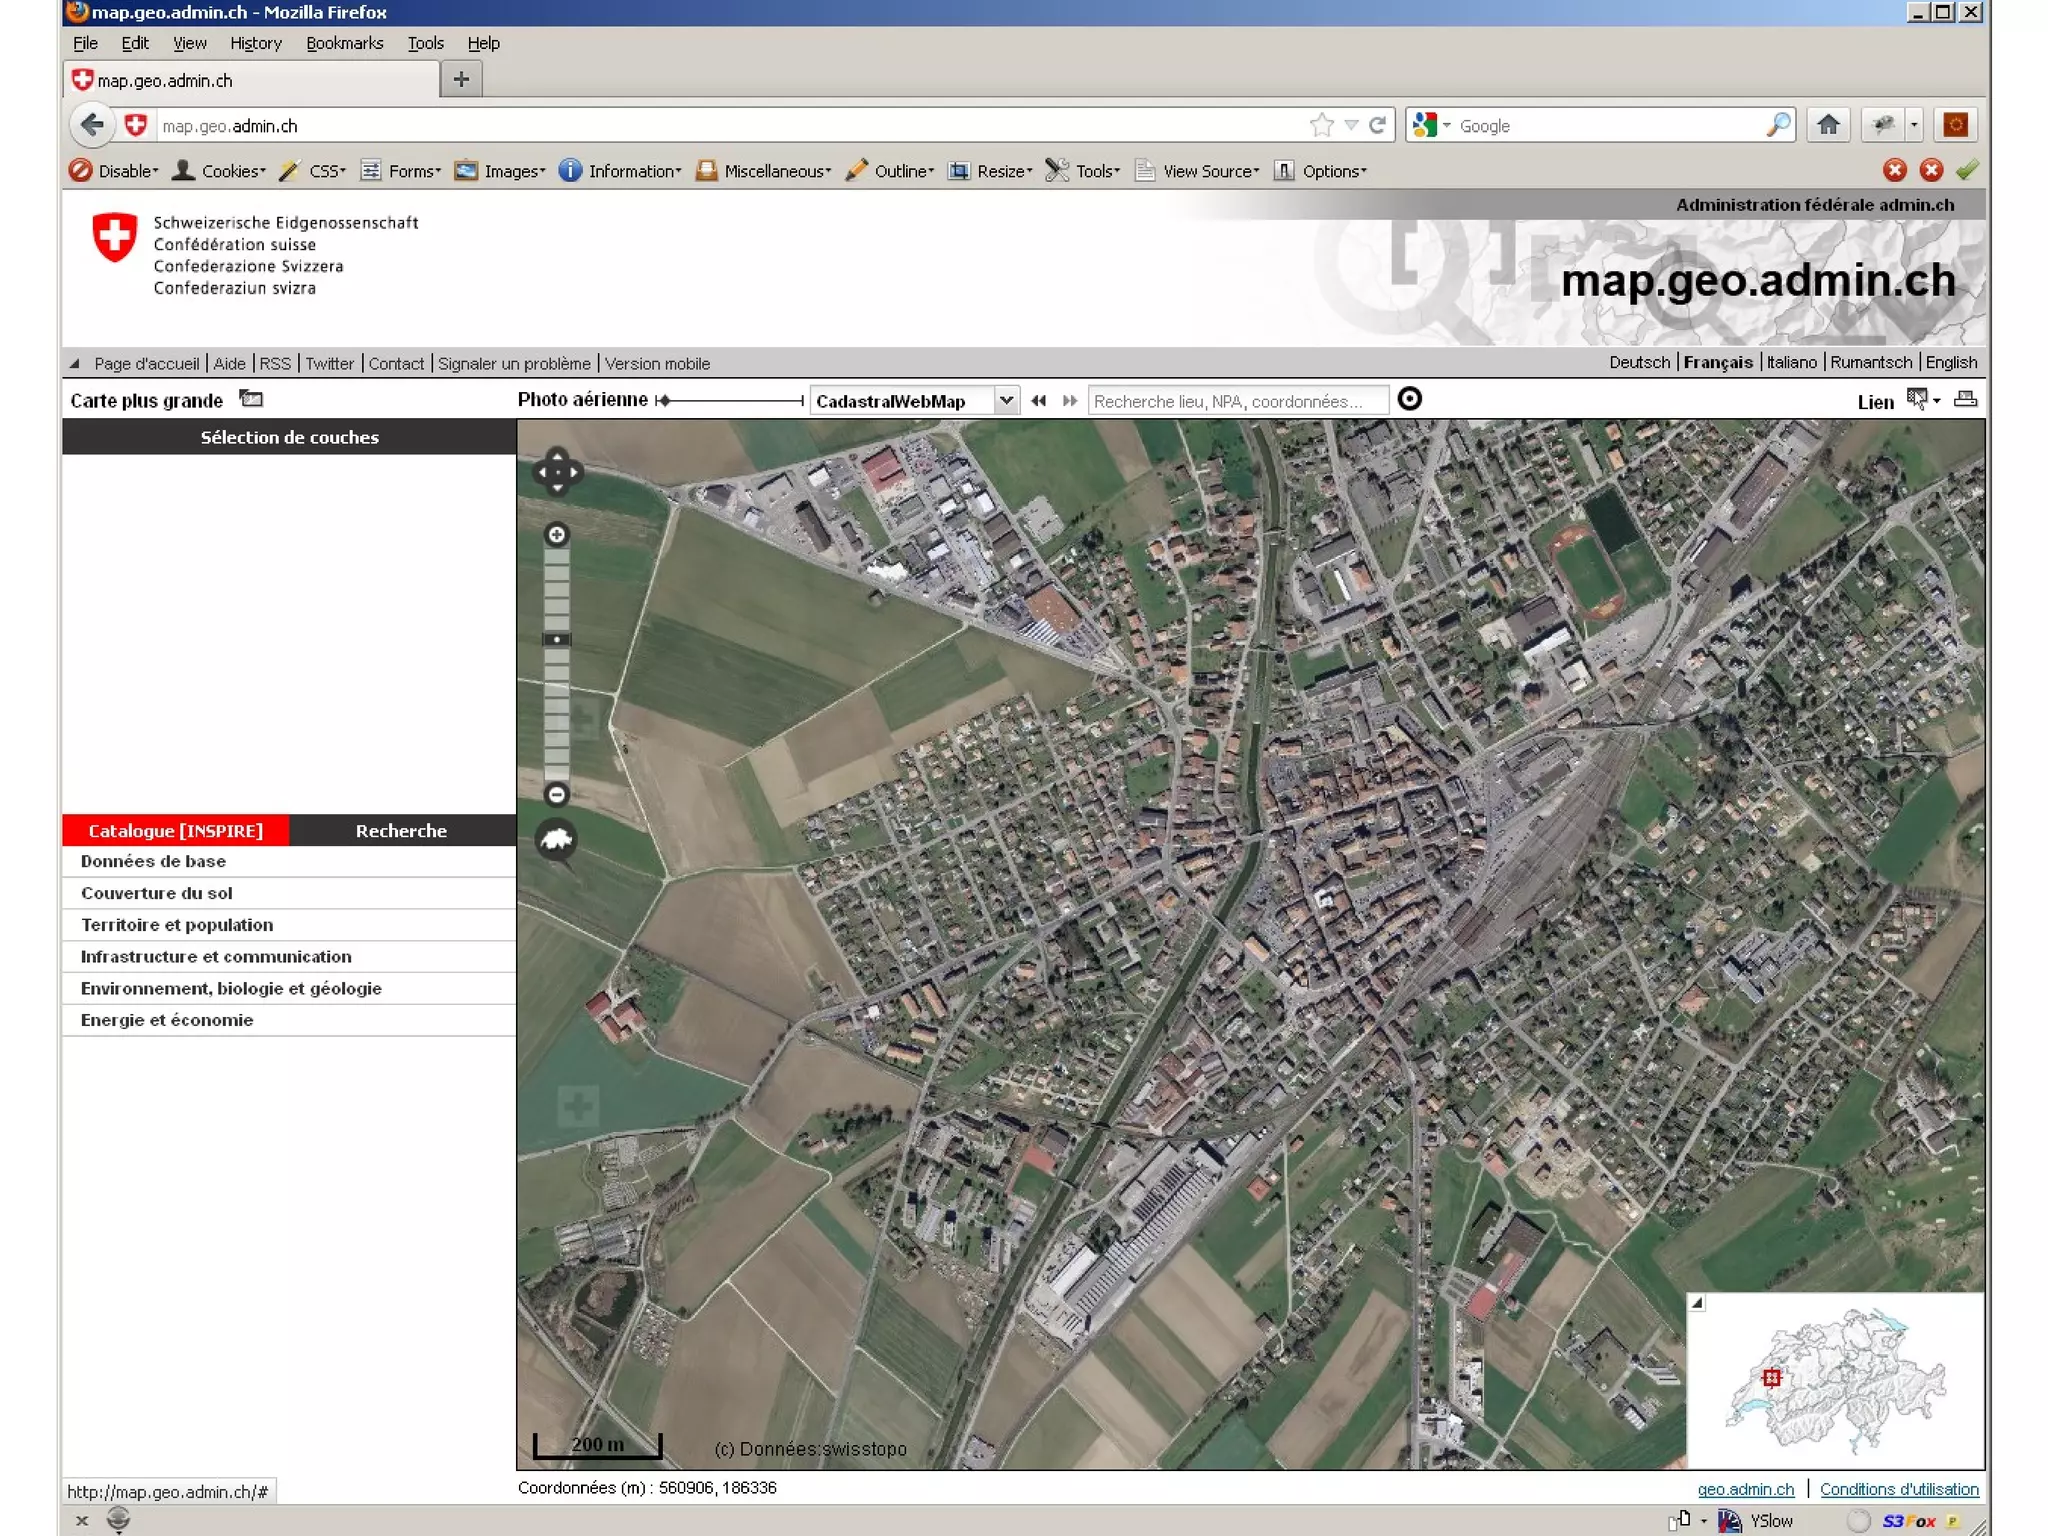Switch language to Deutsch
2048x1536 pixels.
tap(1638, 362)
